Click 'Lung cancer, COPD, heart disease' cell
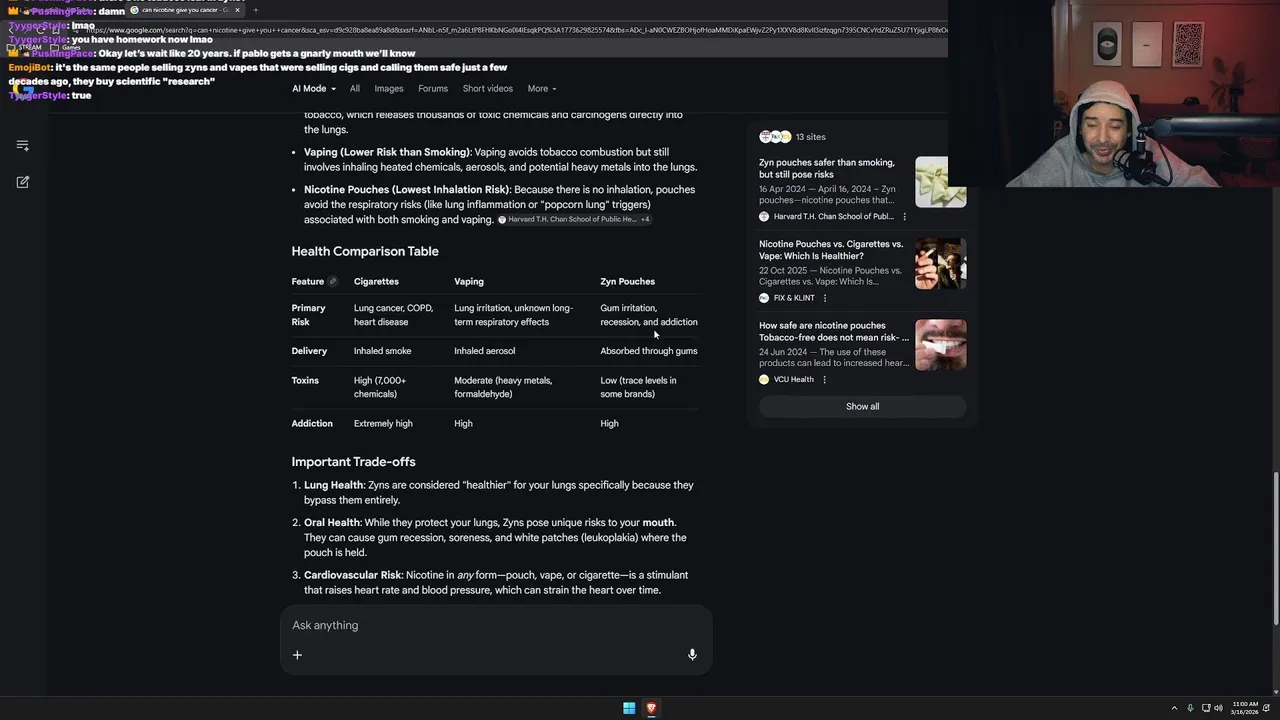 point(394,315)
